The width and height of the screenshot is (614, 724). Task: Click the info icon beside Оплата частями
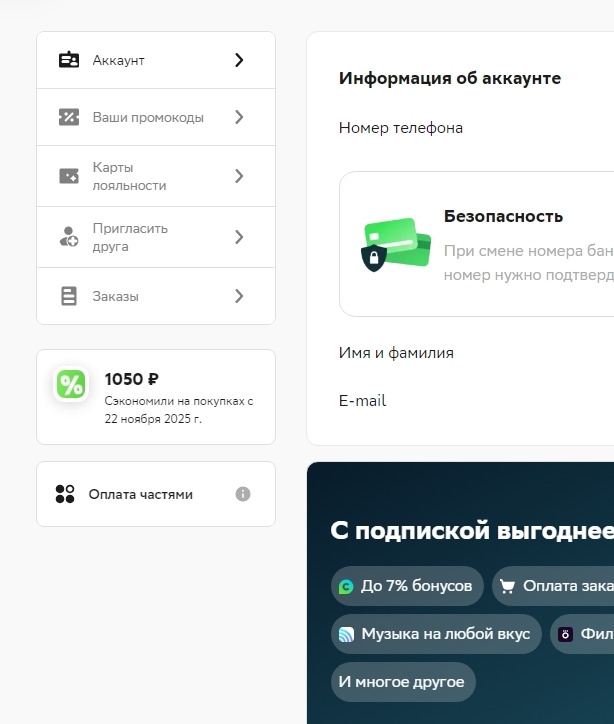pos(243,494)
